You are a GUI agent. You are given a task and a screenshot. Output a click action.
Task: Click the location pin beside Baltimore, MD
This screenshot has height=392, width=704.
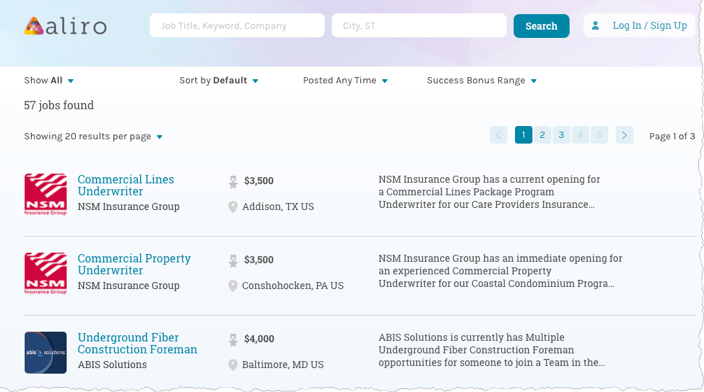tap(233, 365)
